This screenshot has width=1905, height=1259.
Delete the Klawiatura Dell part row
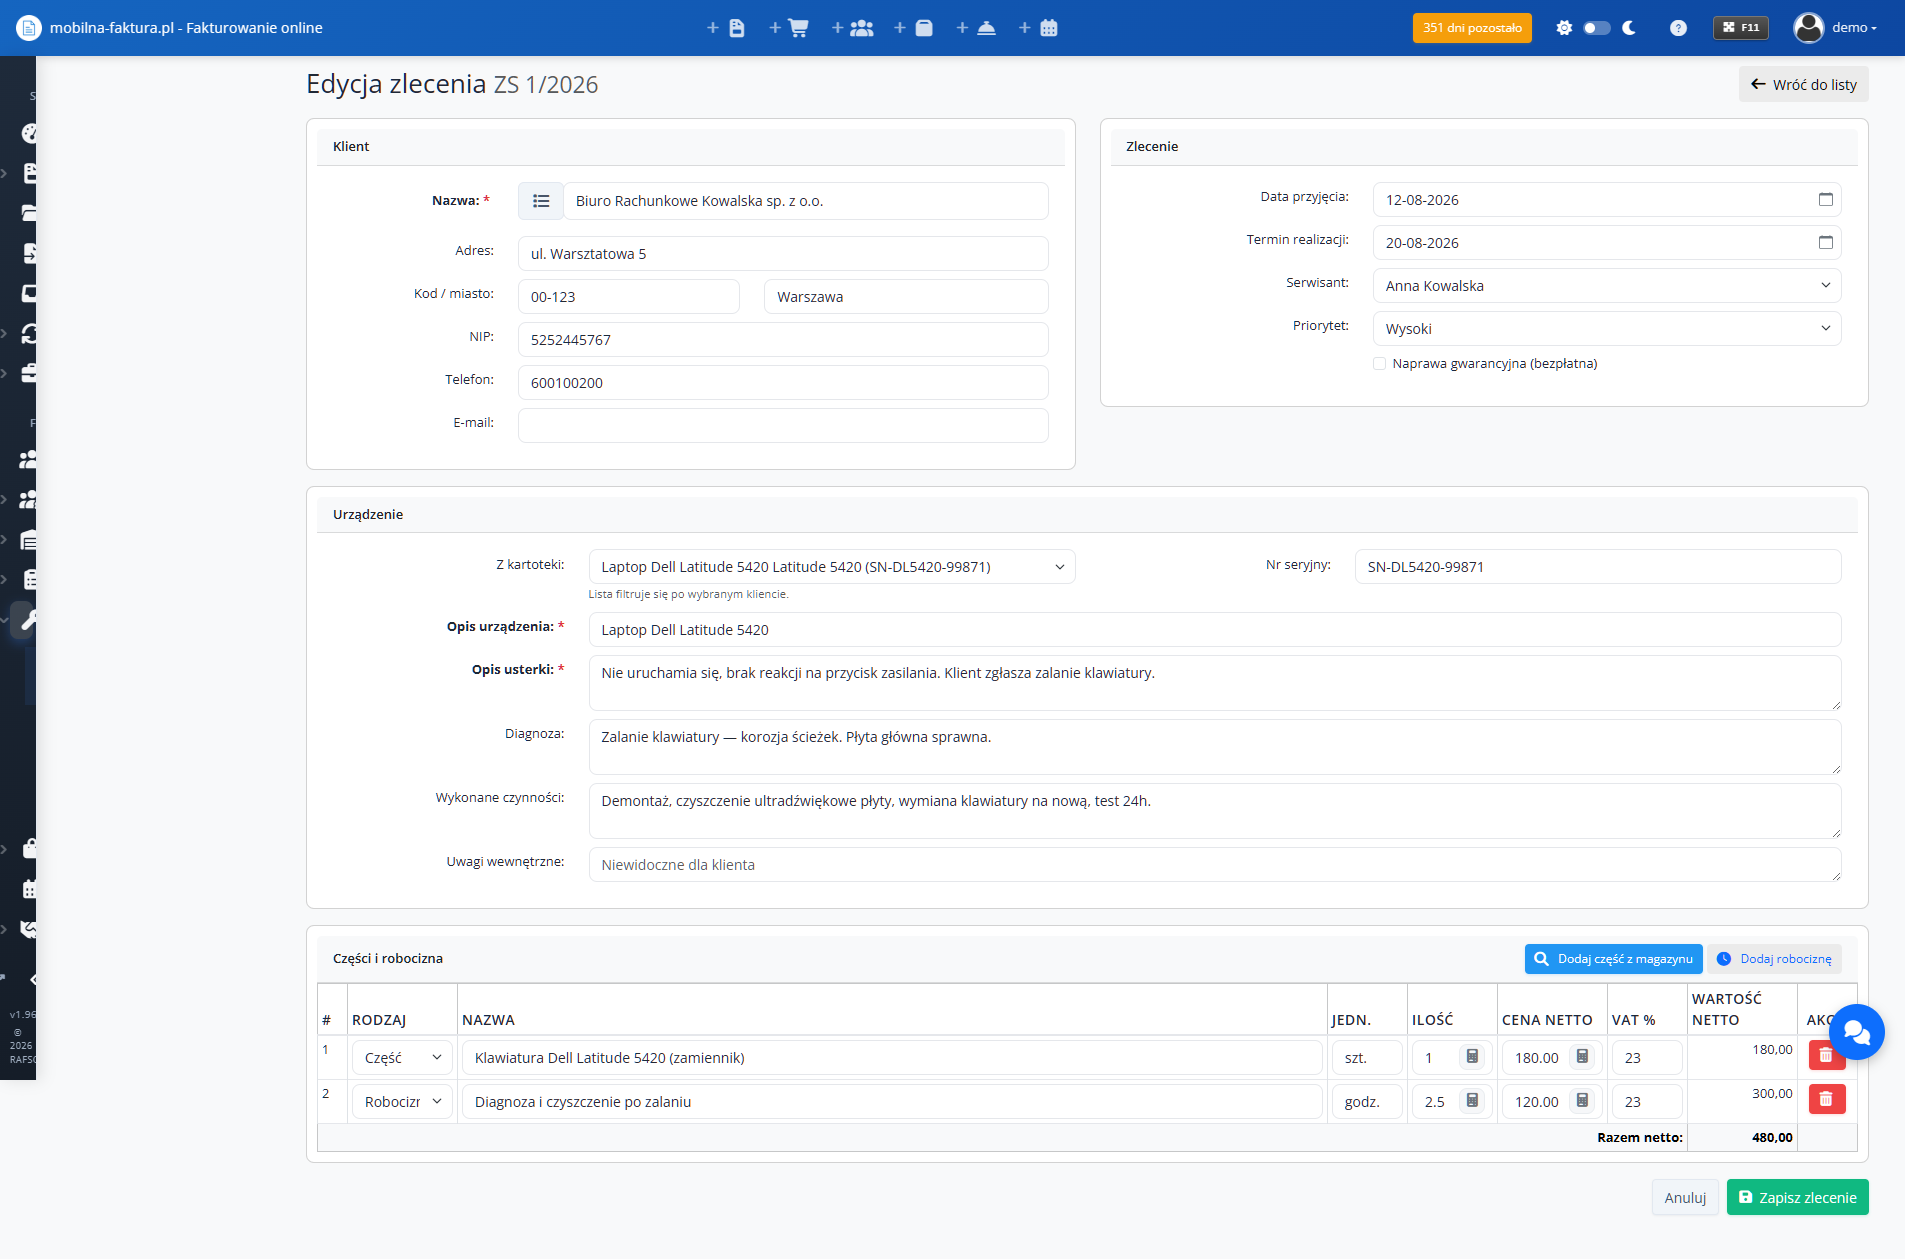pyautogui.click(x=1826, y=1056)
